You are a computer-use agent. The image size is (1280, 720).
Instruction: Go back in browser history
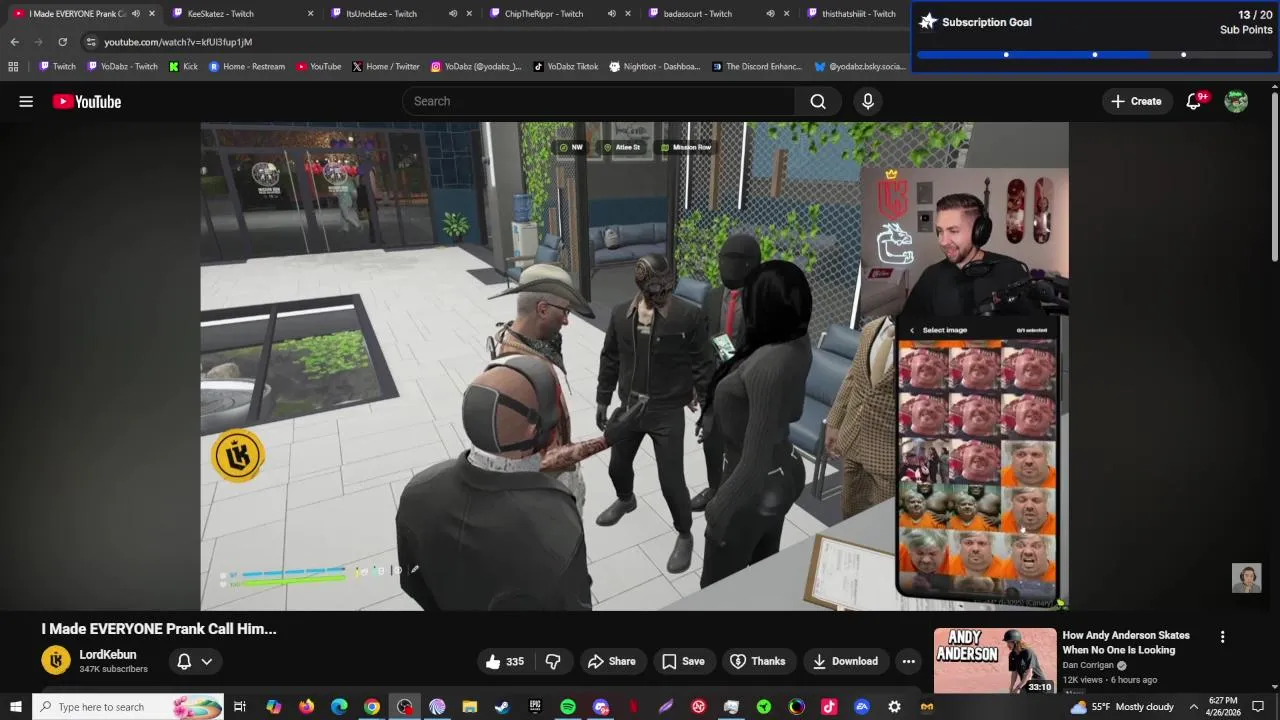coord(14,42)
